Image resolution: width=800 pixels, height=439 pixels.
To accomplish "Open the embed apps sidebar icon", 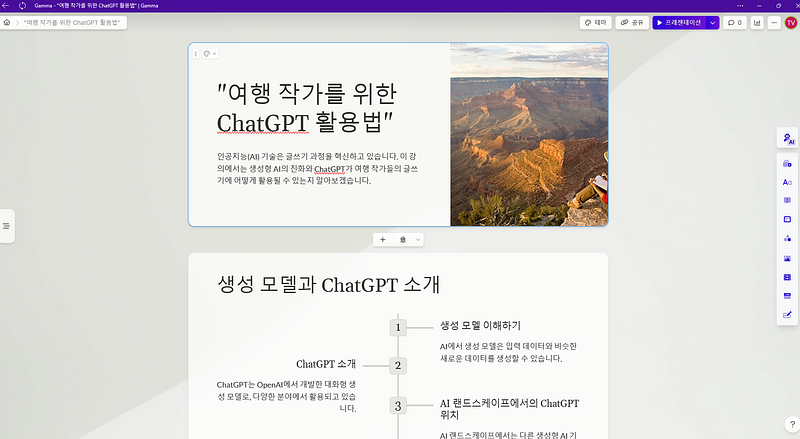I will pos(787,296).
